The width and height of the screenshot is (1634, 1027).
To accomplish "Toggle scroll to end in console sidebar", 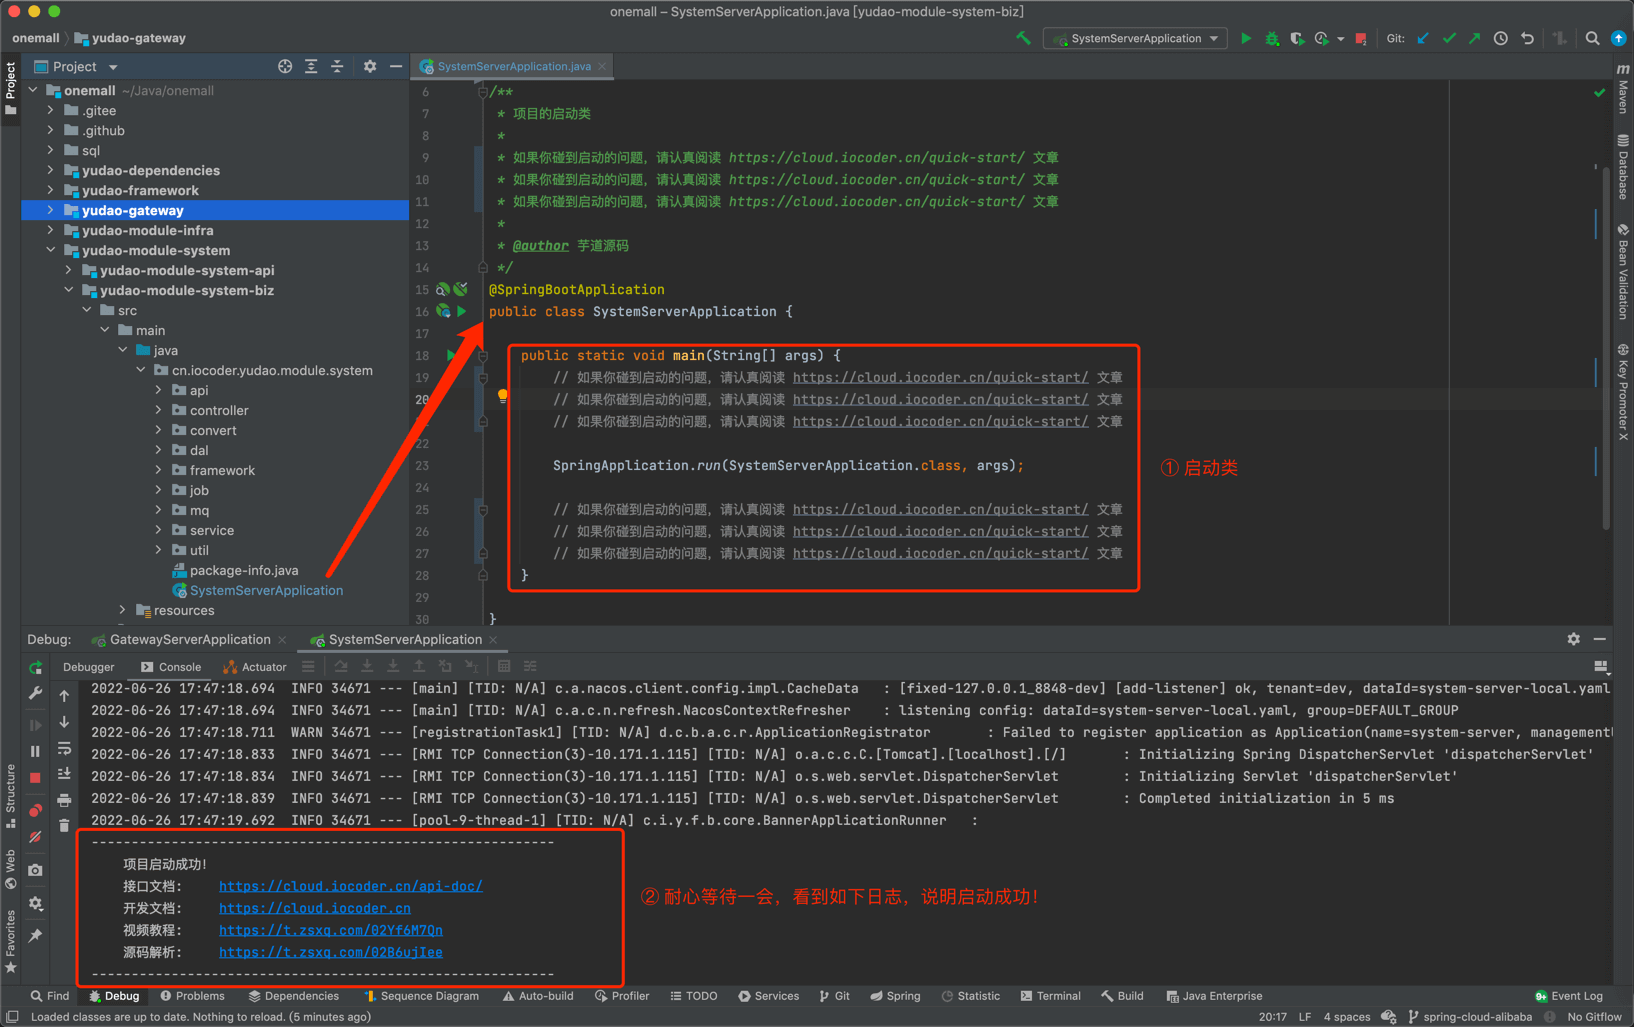I will pyautogui.click(x=64, y=773).
